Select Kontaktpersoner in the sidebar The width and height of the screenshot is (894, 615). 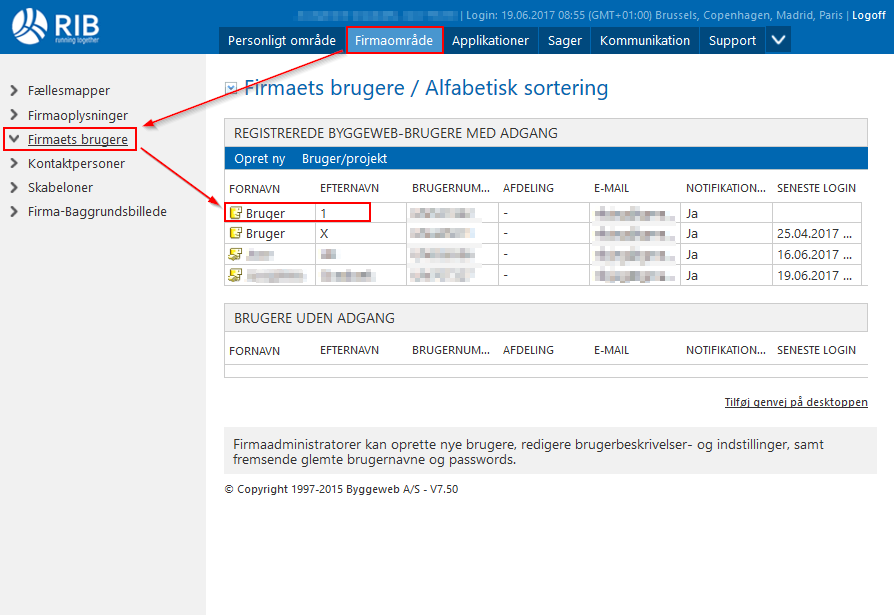(x=76, y=164)
